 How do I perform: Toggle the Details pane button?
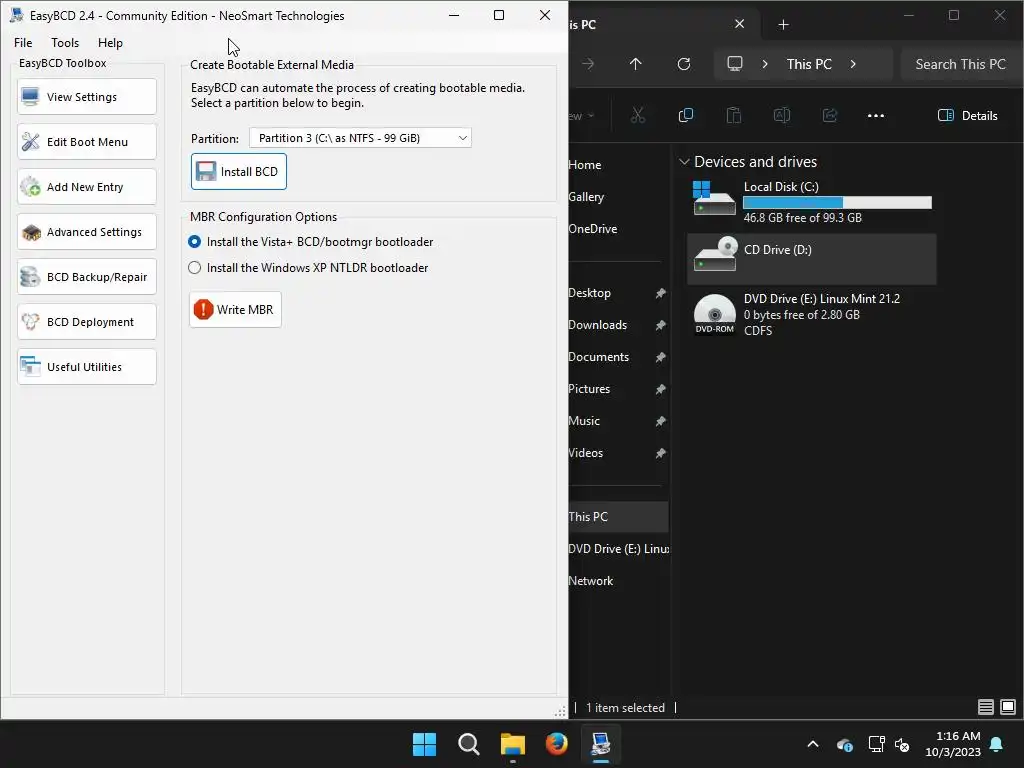tap(967, 116)
